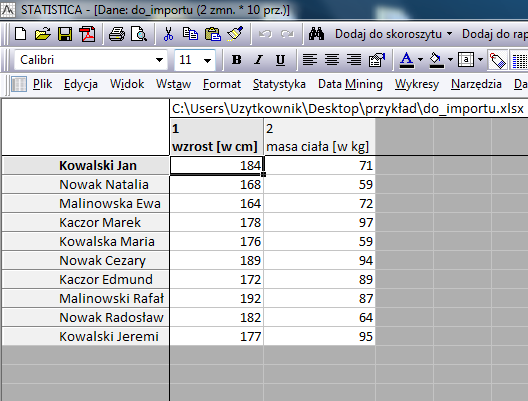This screenshot has width=528, height=401.
Task: Select row Malinowska Ewa
Action: pyautogui.click(x=86, y=204)
